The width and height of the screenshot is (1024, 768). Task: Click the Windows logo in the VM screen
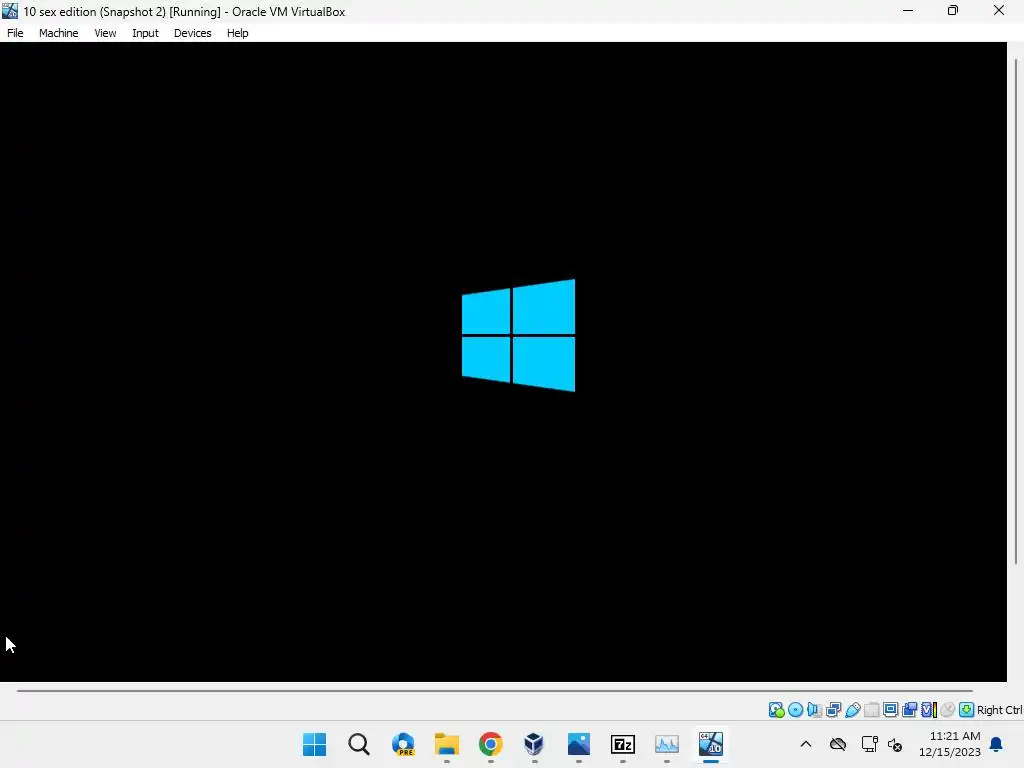[x=519, y=335]
